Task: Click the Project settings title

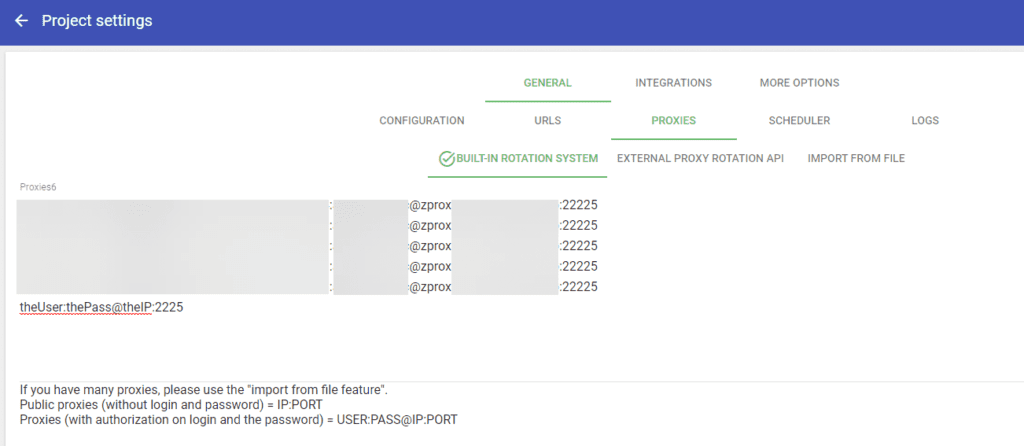Action: 97,21
